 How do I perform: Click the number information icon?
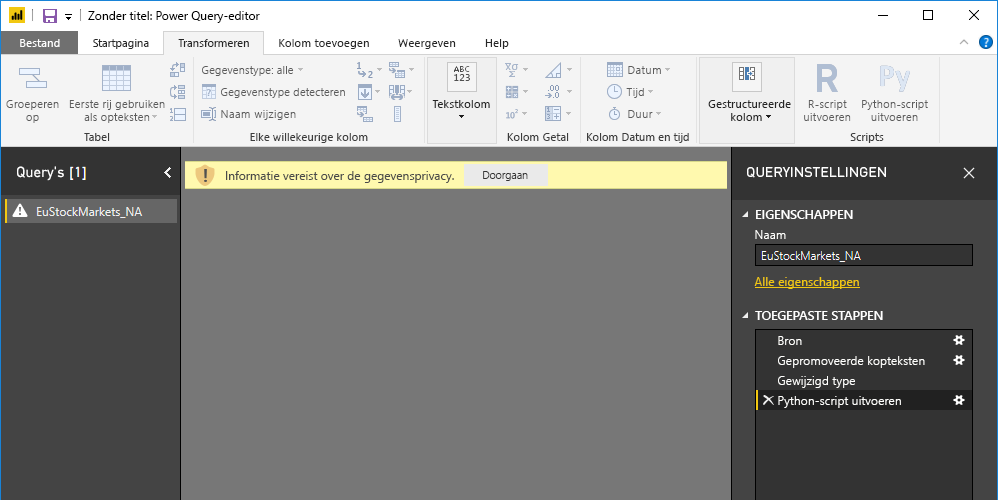[x=553, y=114]
